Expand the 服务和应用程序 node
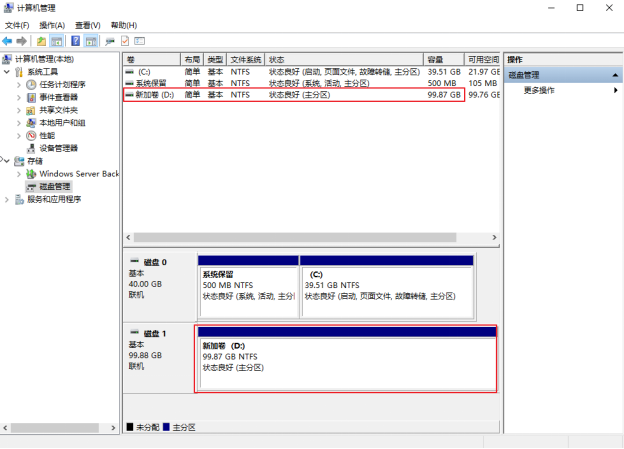This screenshot has height=449, width=624. [7, 199]
